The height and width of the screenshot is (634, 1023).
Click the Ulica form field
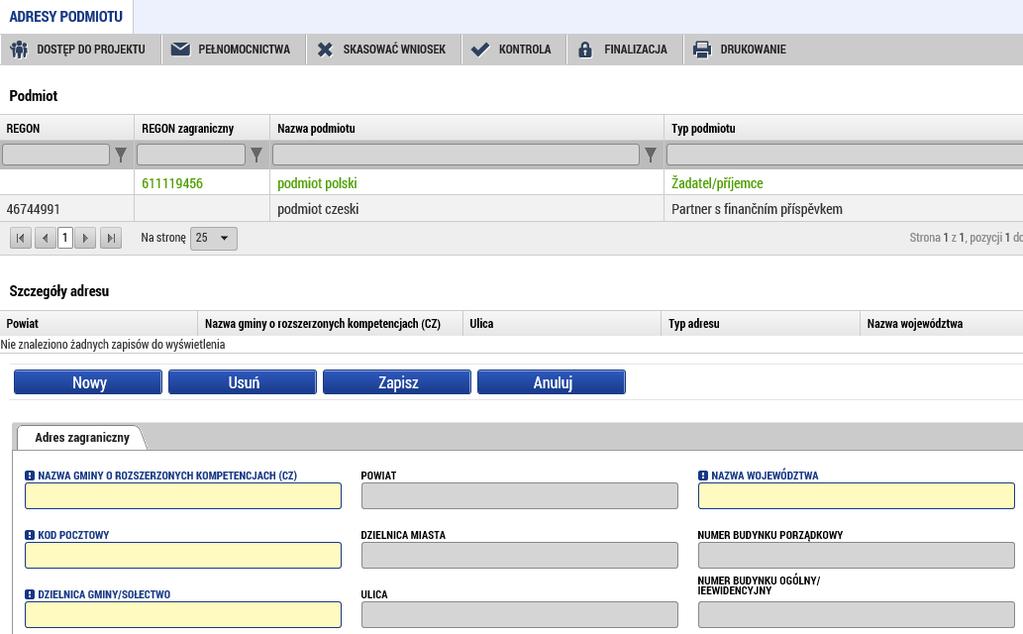click(520, 614)
